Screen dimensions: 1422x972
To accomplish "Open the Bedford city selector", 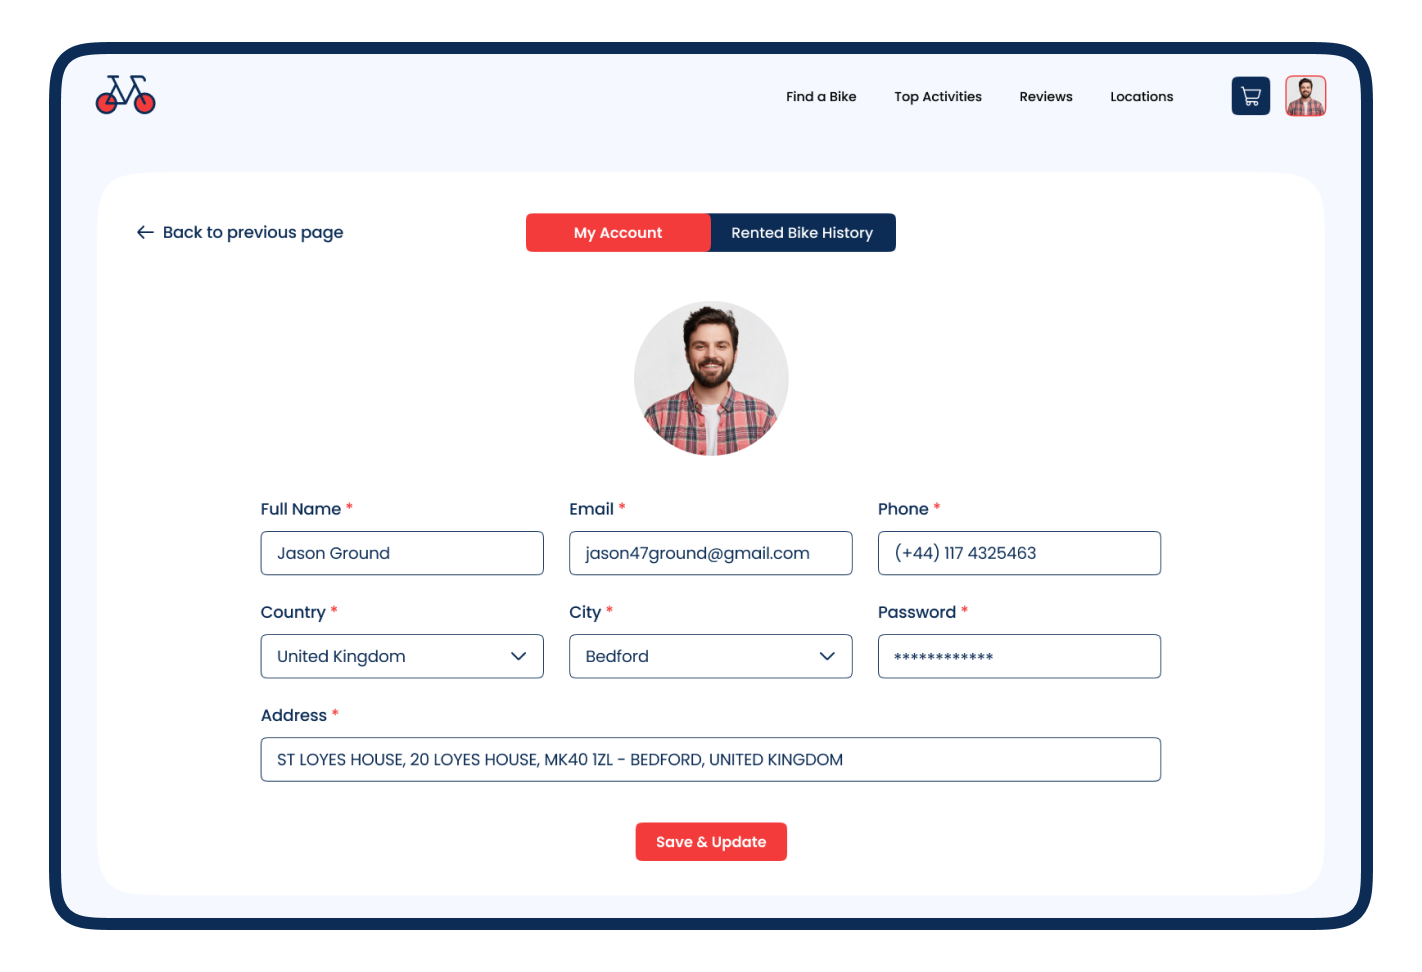I will [711, 656].
